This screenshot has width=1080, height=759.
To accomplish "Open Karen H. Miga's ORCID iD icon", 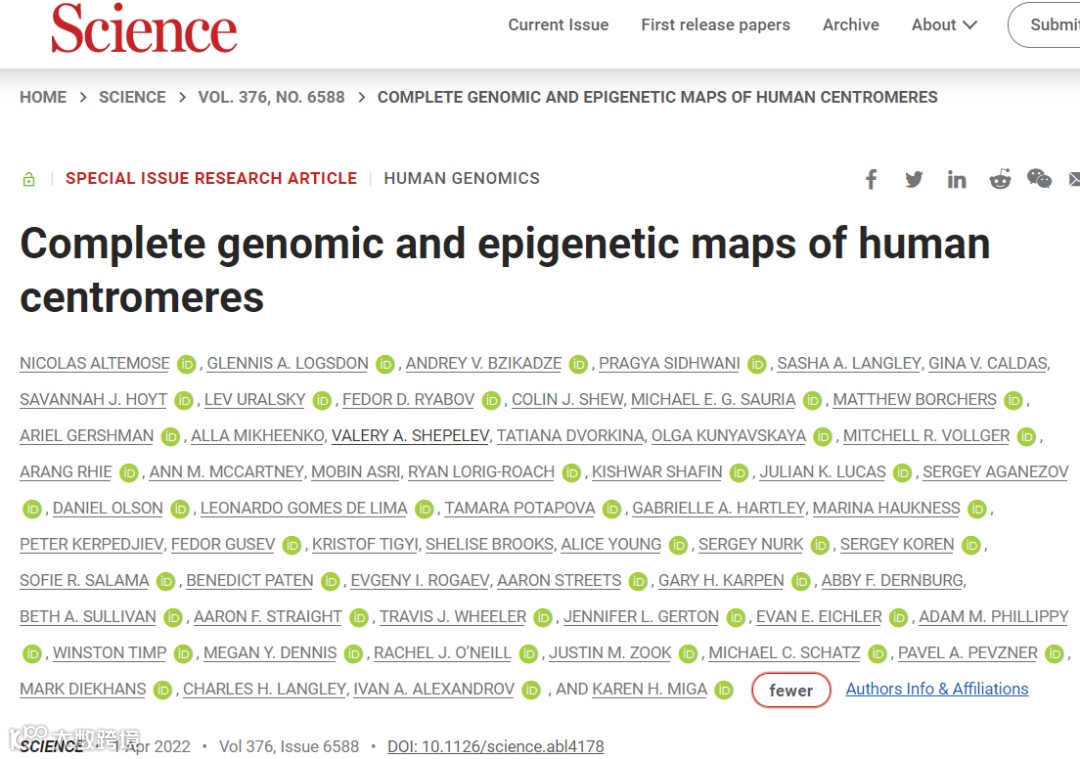I will pos(724,690).
